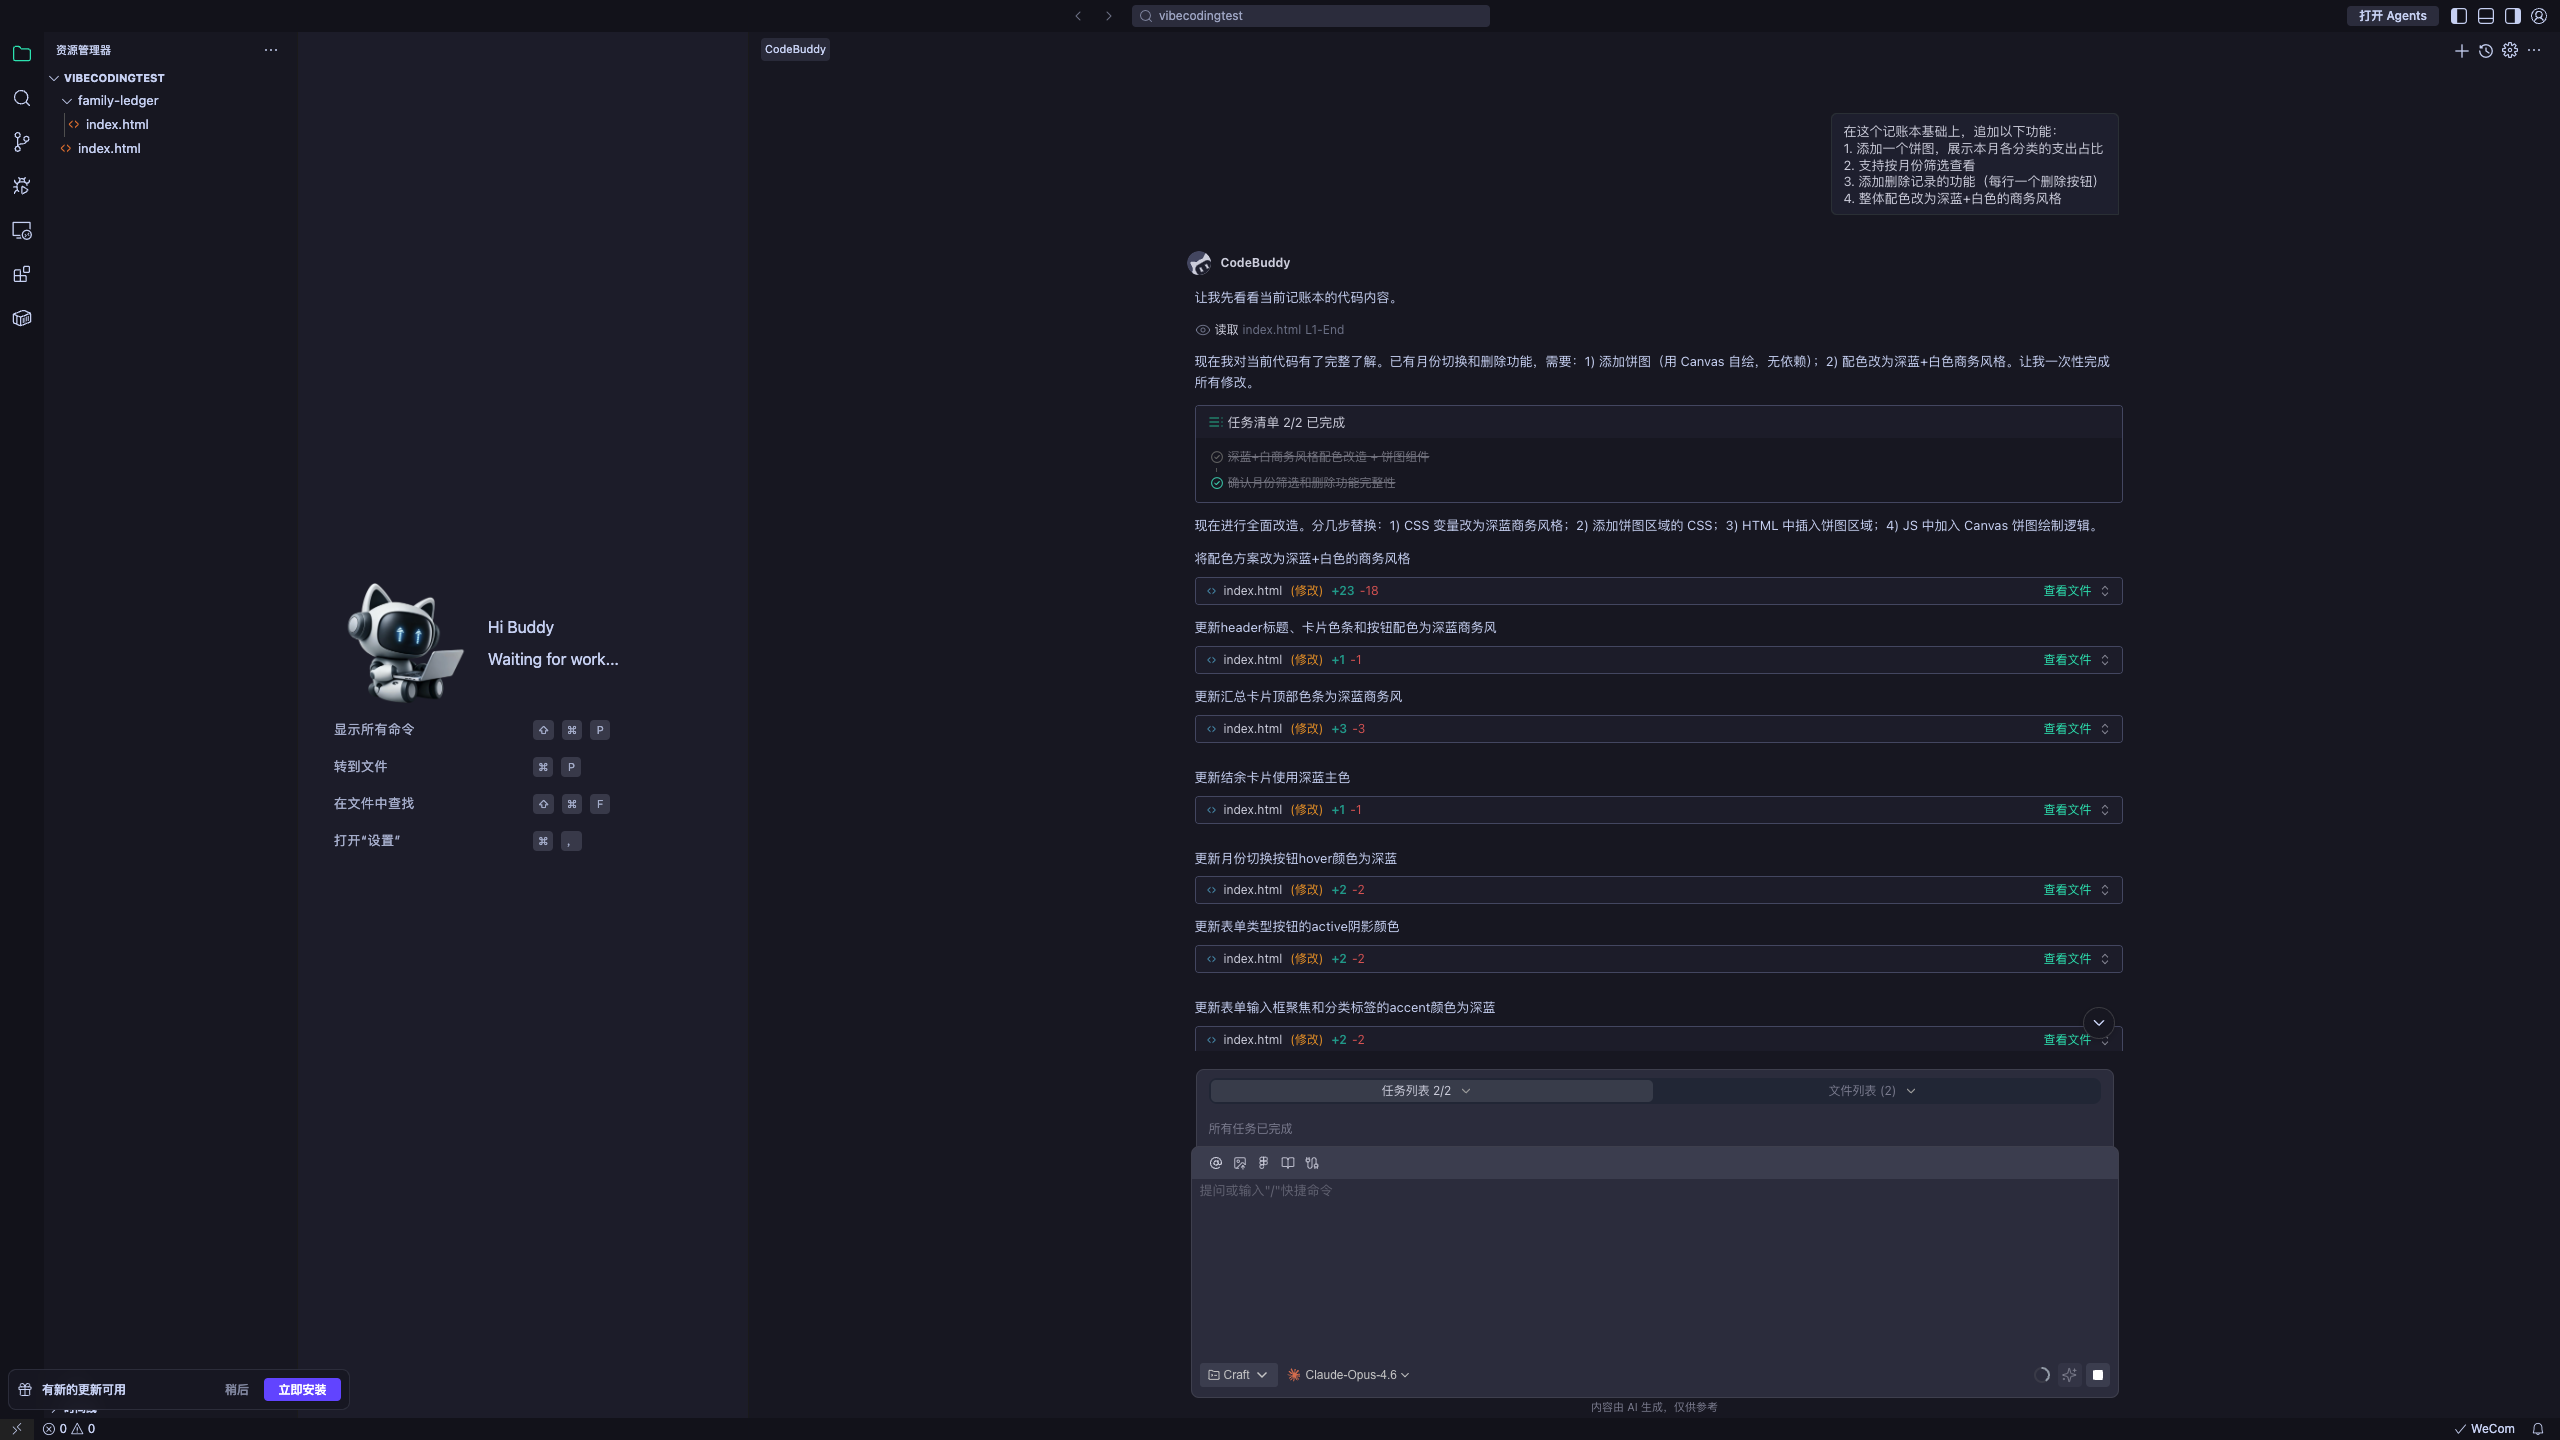The width and height of the screenshot is (2560, 1440).
Task: Click the 打开 Agents button
Action: point(2392,16)
